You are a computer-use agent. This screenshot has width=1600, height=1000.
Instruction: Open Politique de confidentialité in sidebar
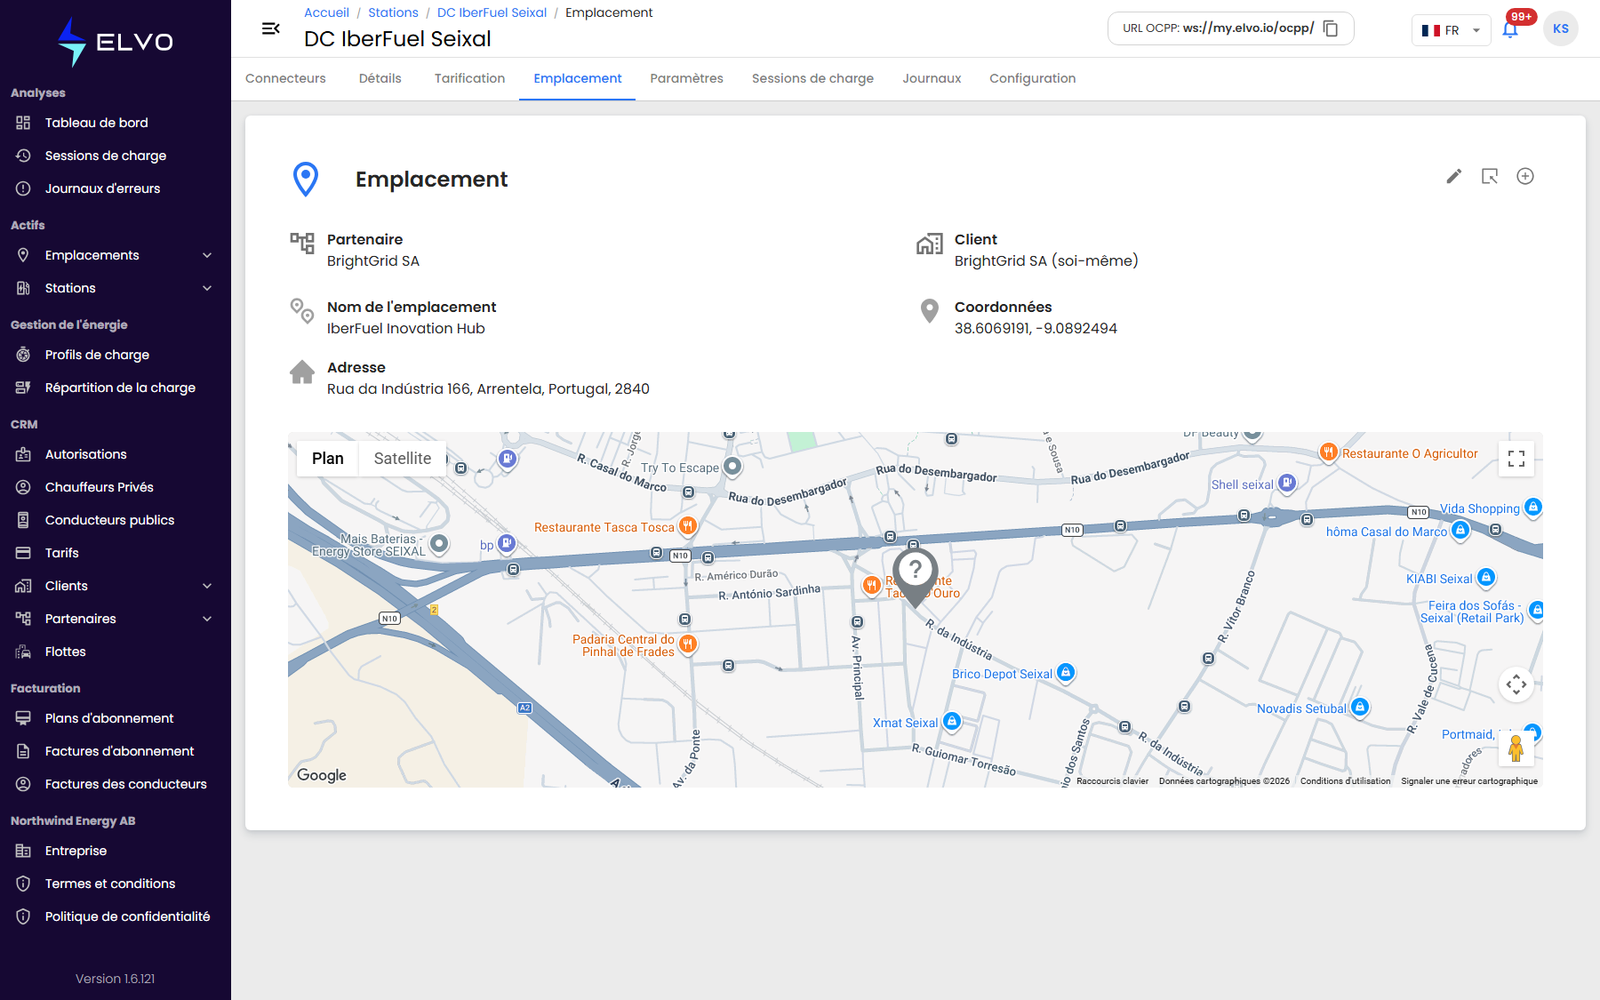pyautogui.click(x=115, y=917)
